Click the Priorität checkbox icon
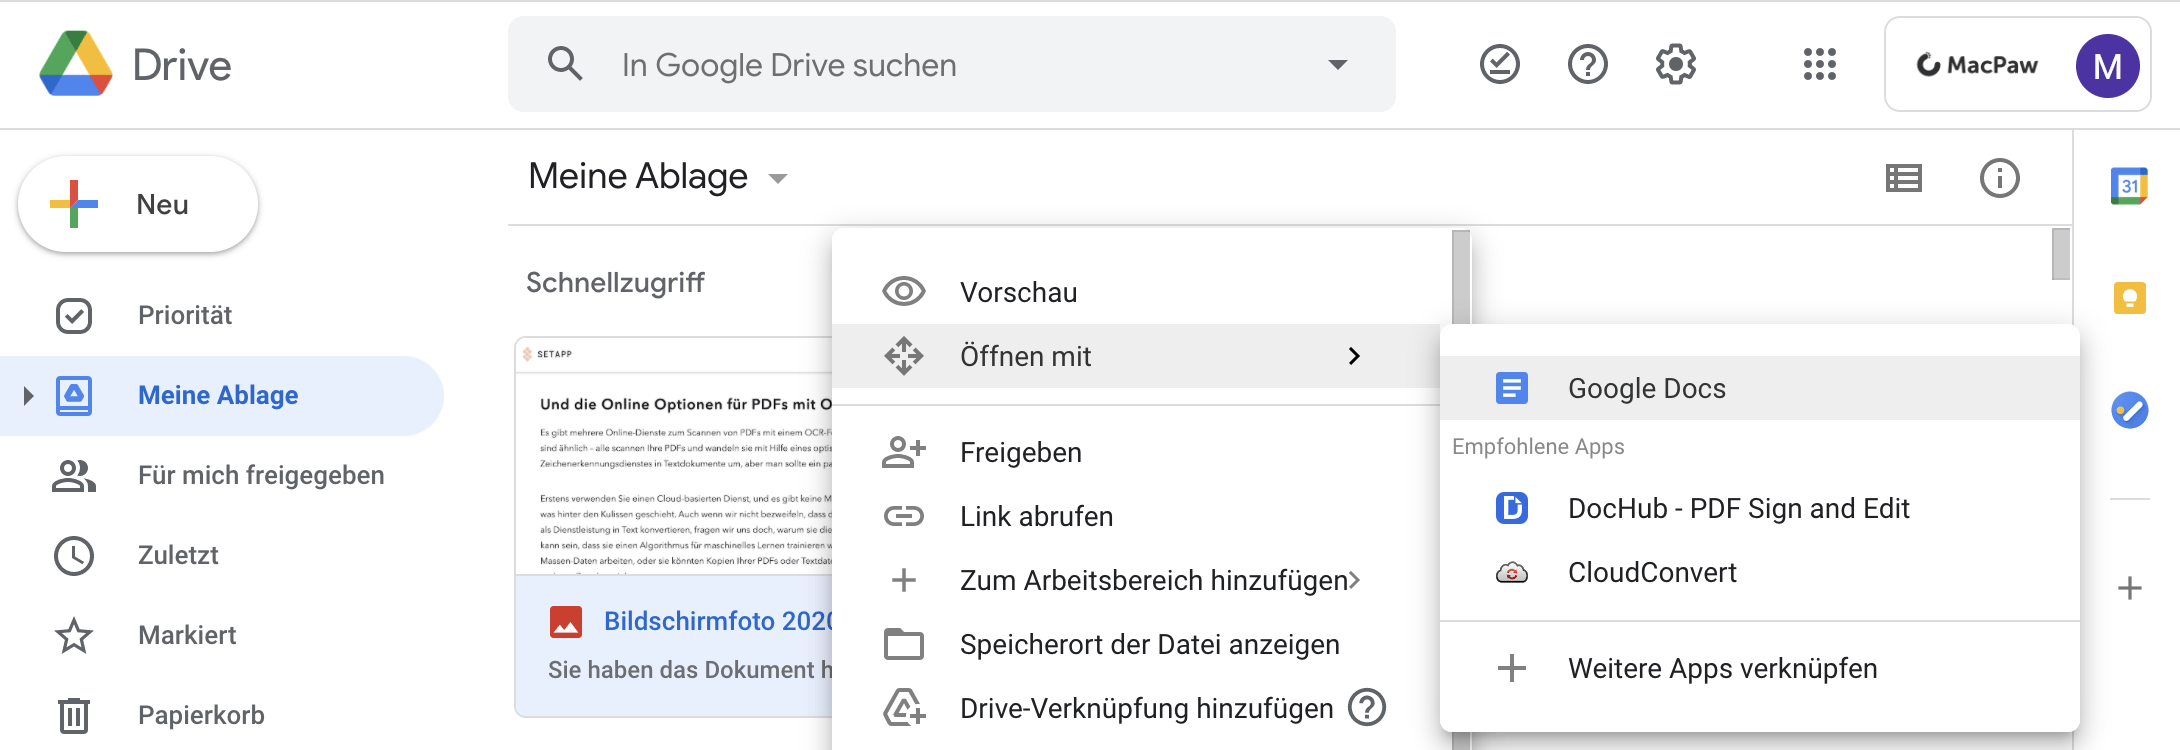Image resolution: width=2180 pixels, height=750 pixels. pos(74,315)
